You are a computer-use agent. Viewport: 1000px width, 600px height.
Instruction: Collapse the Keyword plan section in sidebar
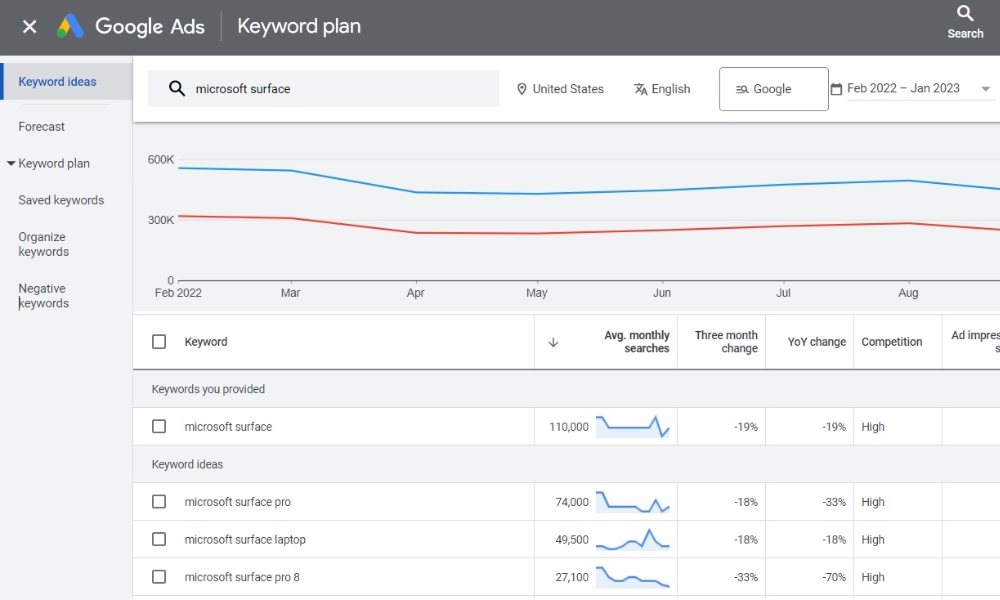(x=11, y=163)
